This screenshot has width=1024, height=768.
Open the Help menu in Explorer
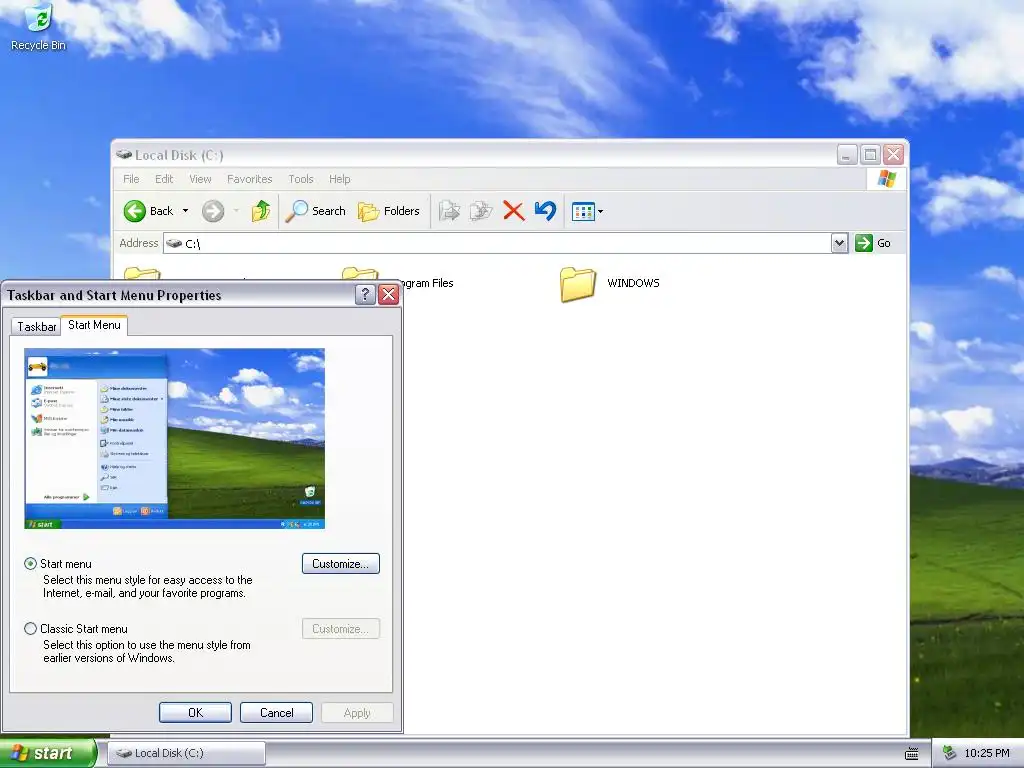(340, 179)
